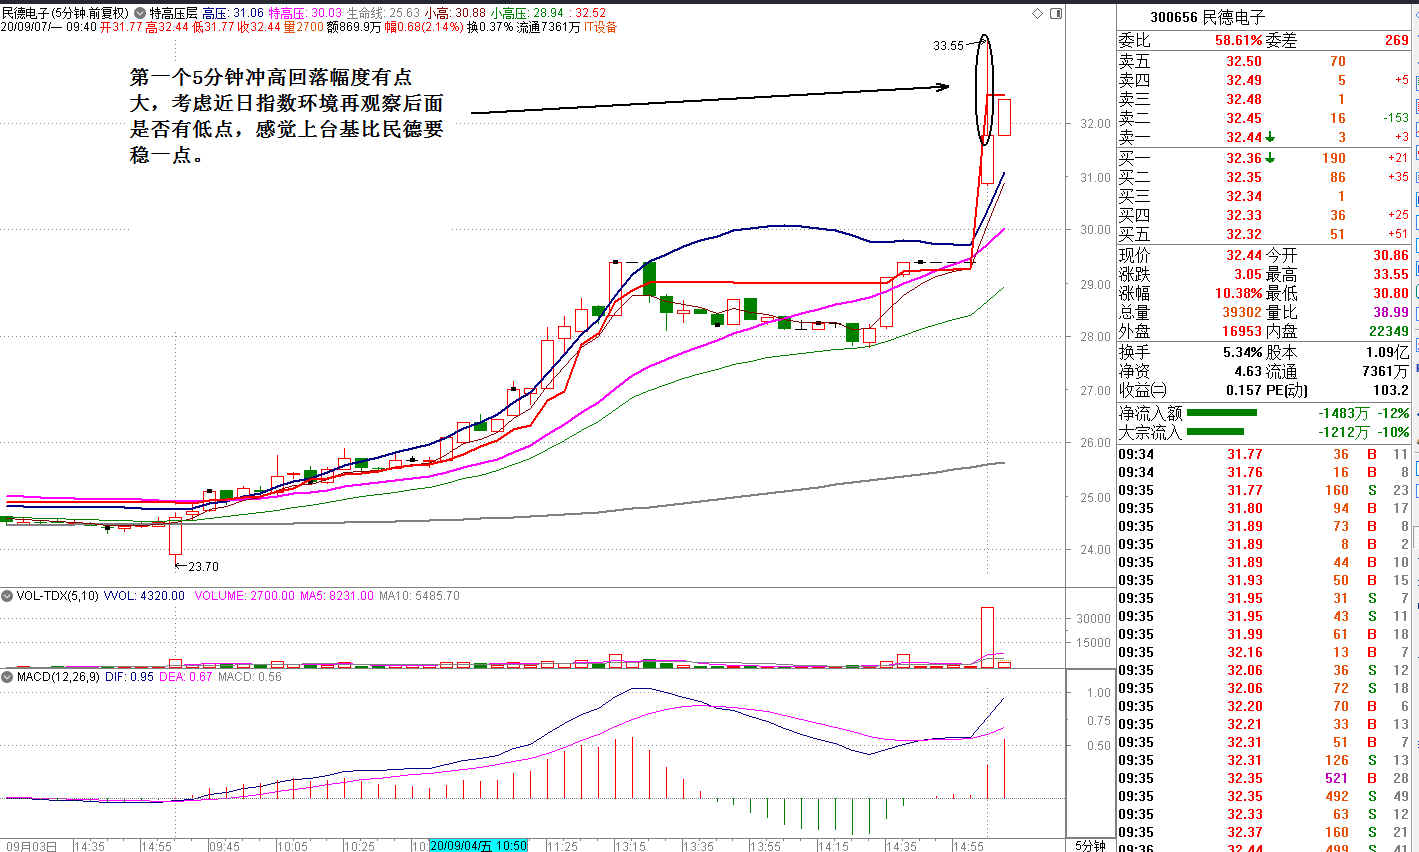Click the 生命线 25.63 indicator value
This screenshot has height=852, width=1419.
click(x=382, y=13)
